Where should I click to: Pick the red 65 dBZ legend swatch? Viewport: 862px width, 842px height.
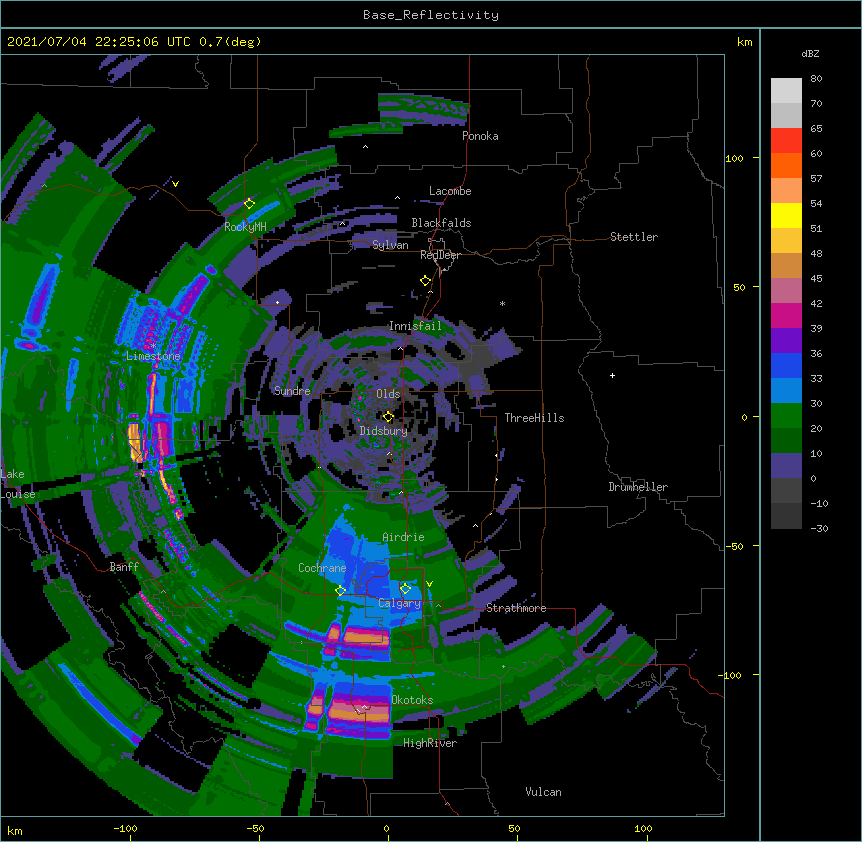(786, 141)
